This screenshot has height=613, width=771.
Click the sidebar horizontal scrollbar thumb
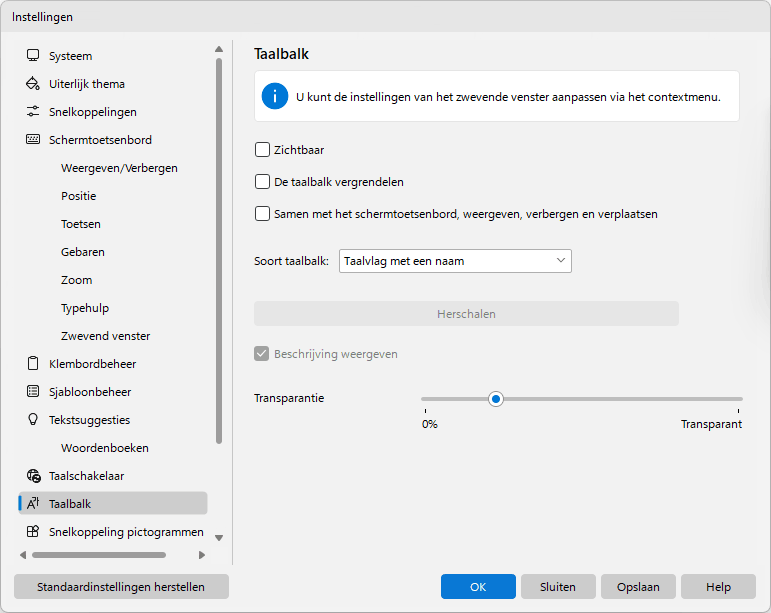99,555
